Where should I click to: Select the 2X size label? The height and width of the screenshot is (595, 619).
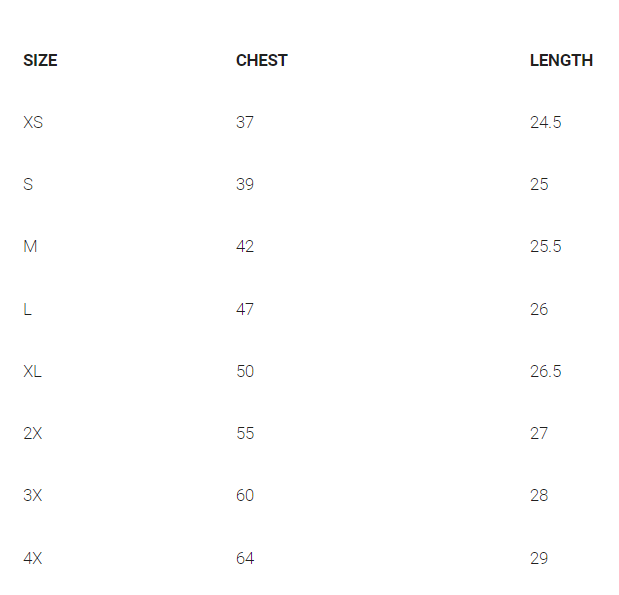coord(33,433)
